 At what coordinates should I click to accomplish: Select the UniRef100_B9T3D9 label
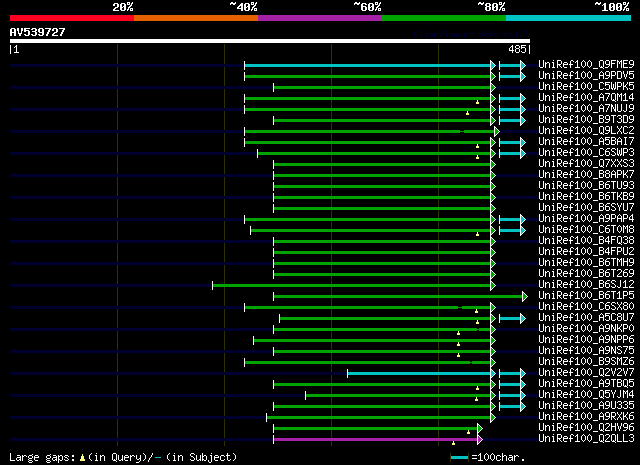tap(586, 120)
